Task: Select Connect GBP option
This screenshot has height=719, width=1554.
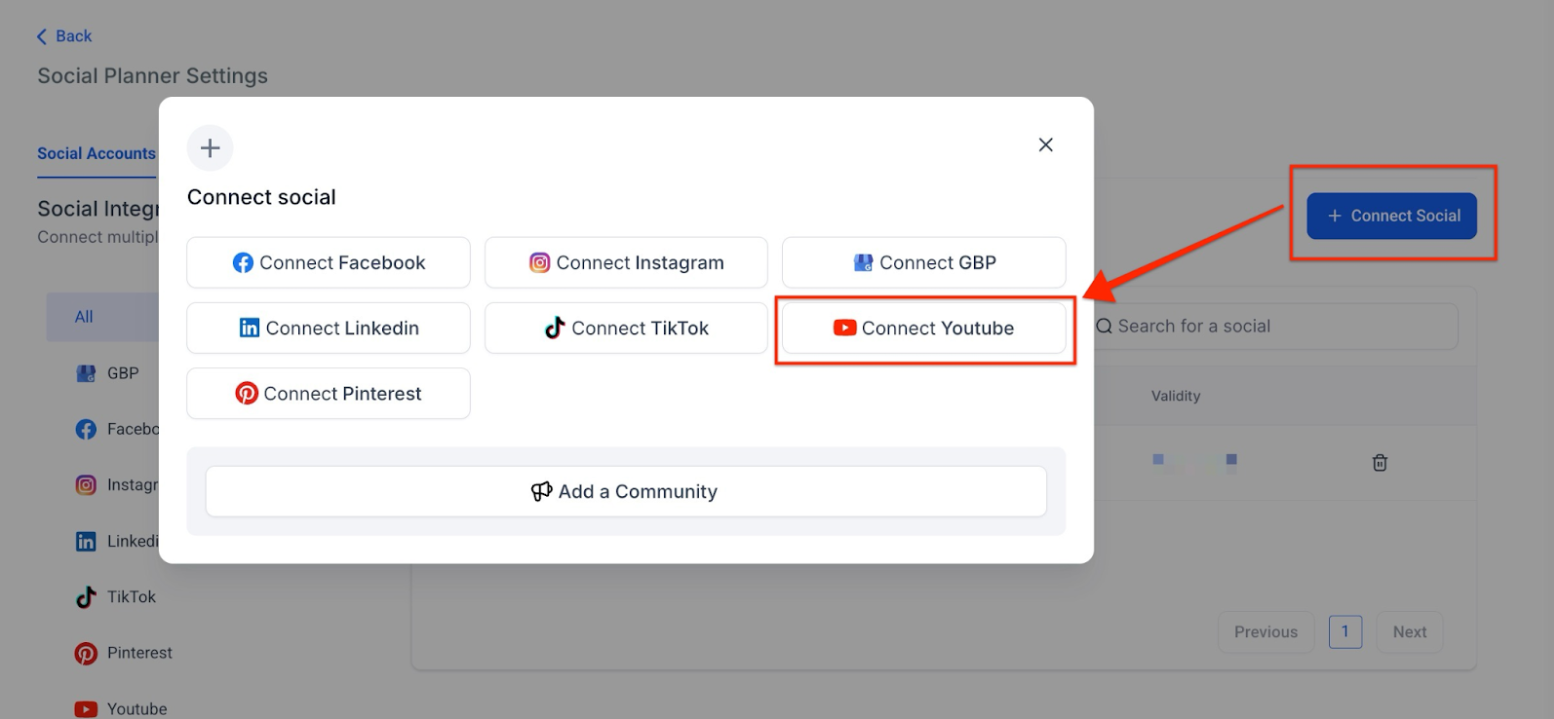Action: pos(923,263)
